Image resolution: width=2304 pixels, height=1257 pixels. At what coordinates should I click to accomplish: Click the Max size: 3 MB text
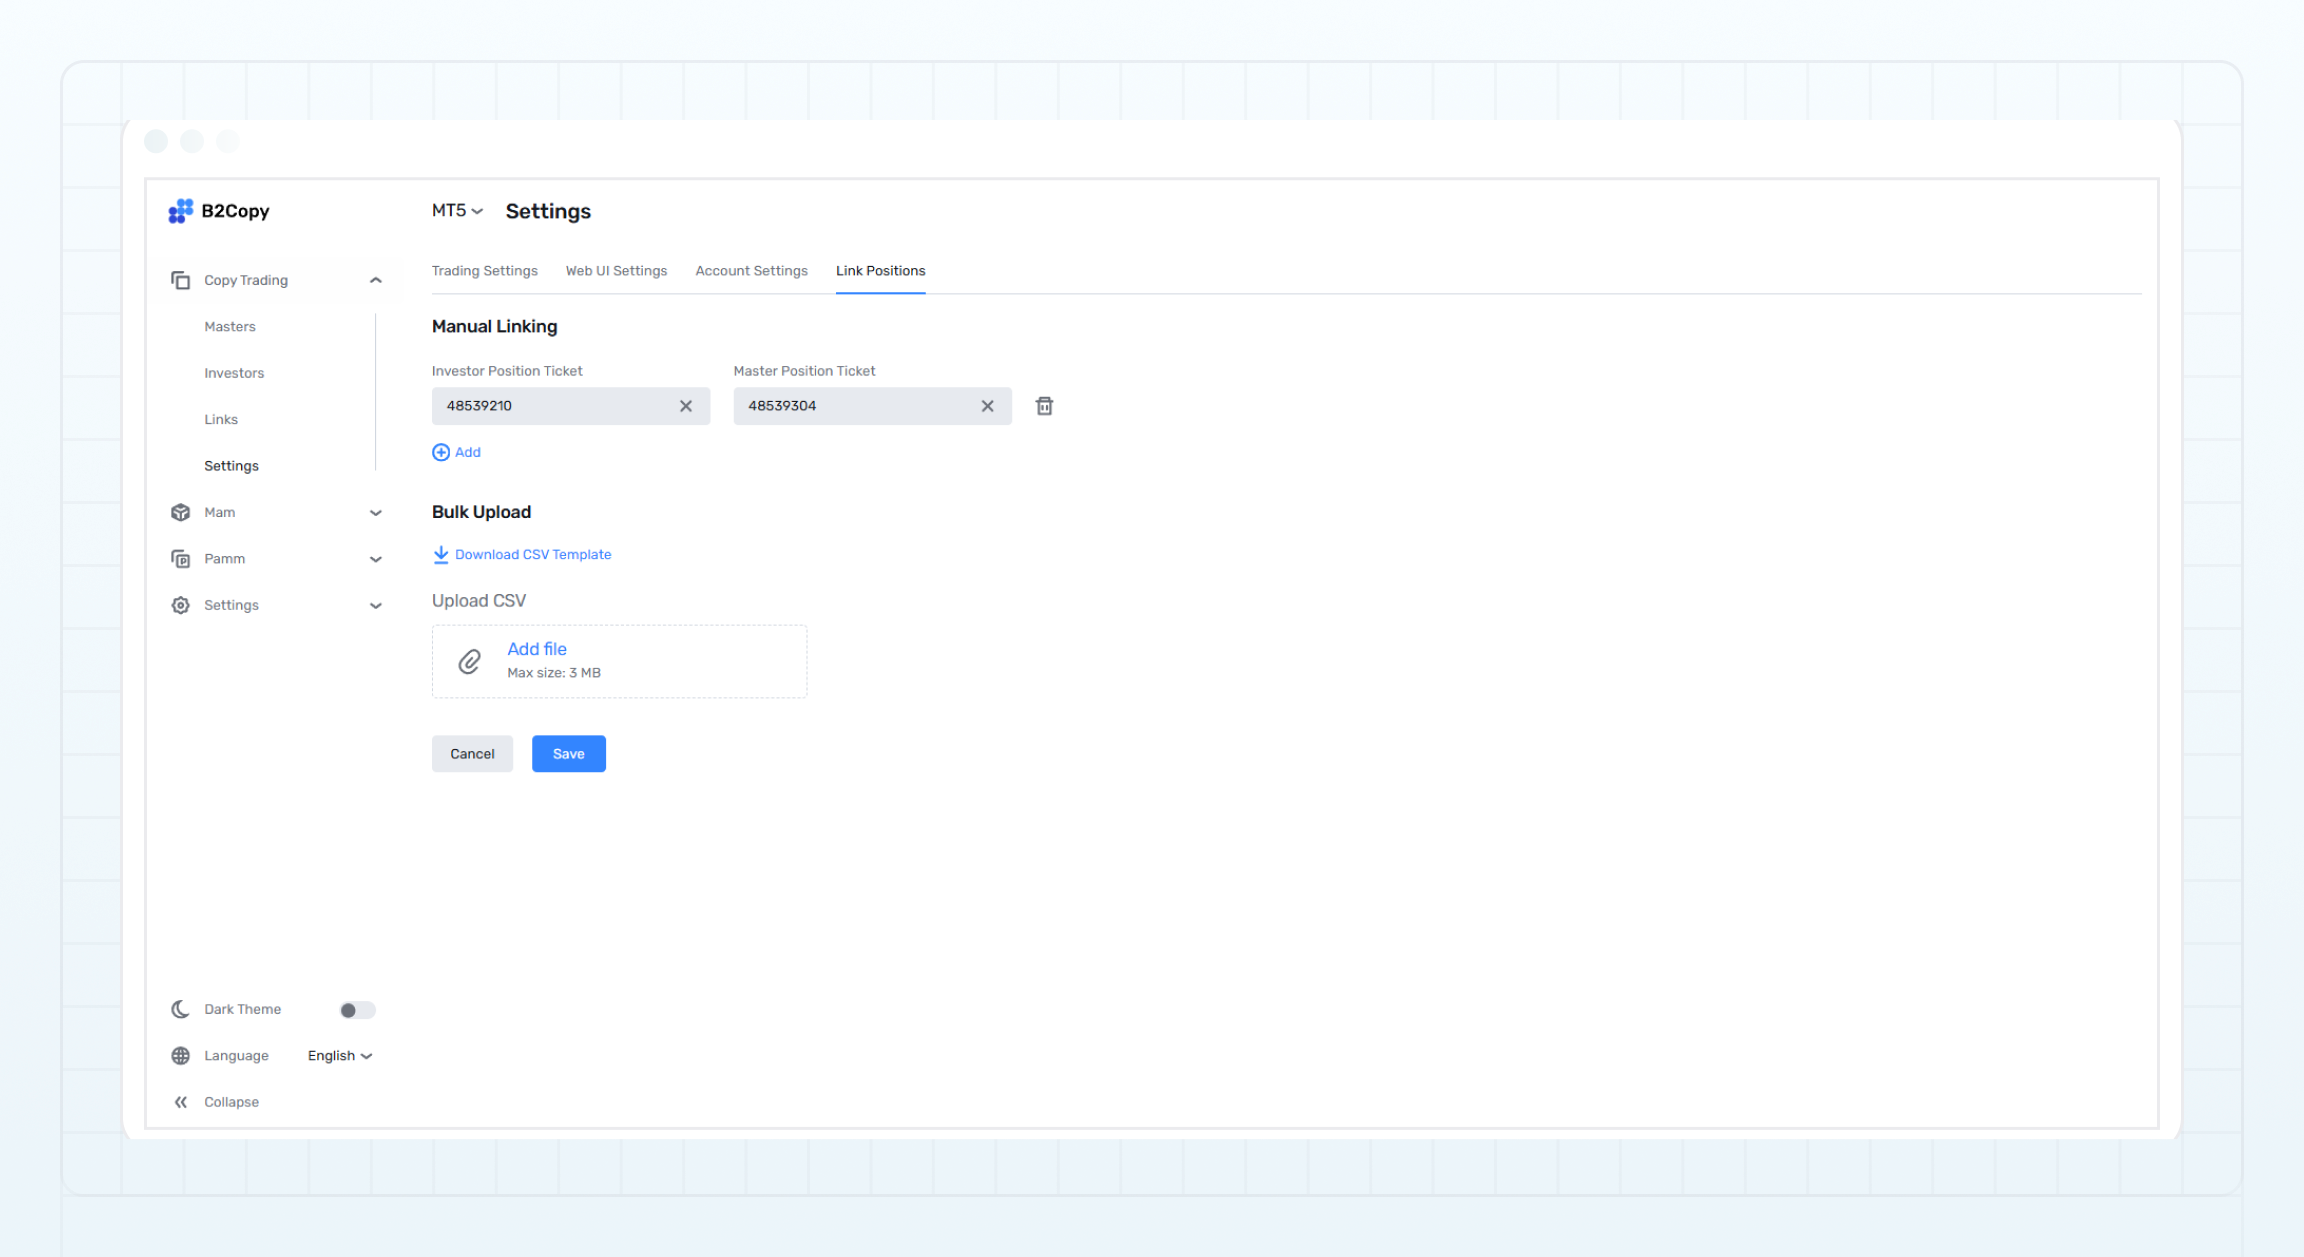click(554, 673)
